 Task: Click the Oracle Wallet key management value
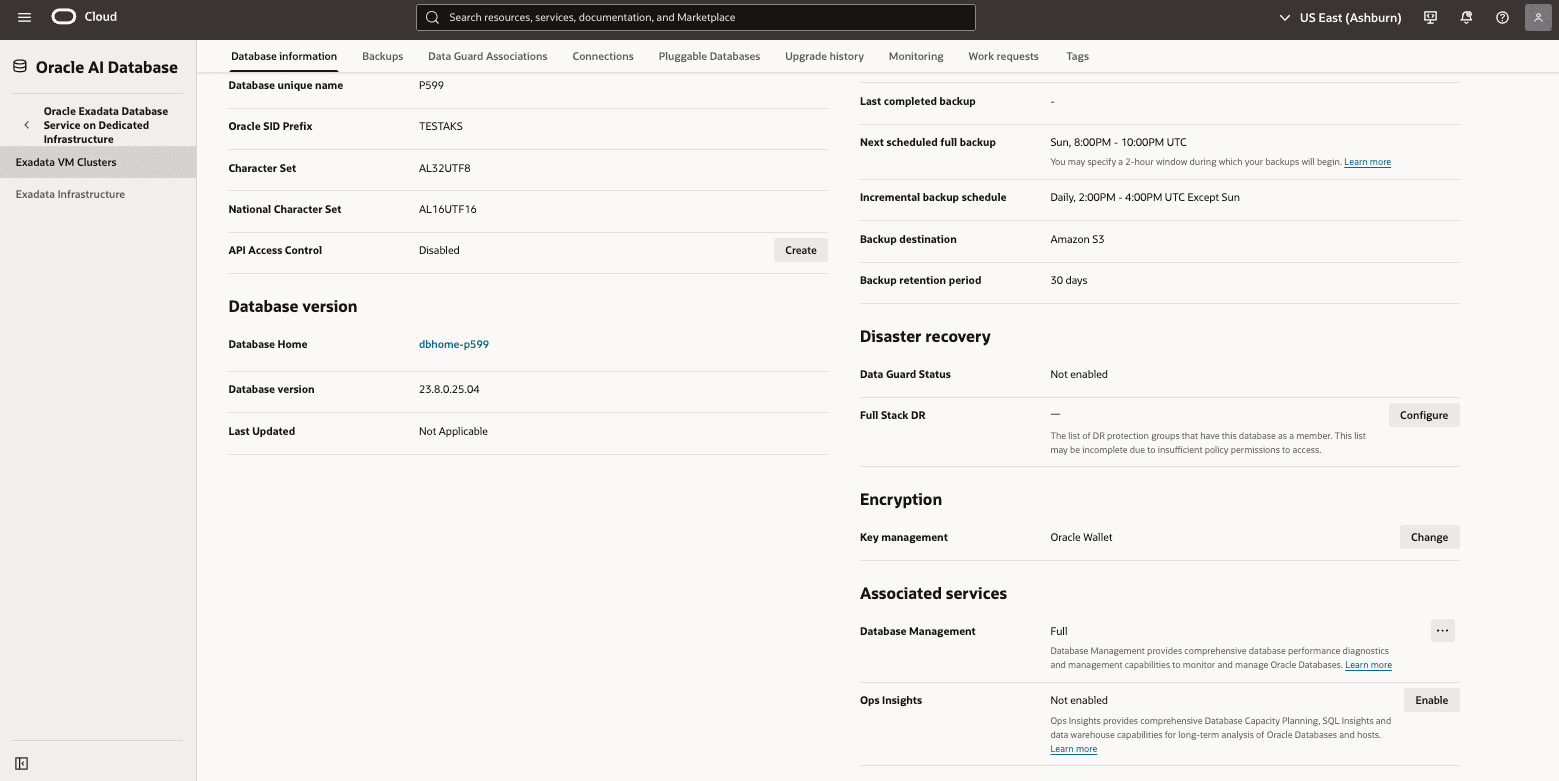click(1081, 537)
